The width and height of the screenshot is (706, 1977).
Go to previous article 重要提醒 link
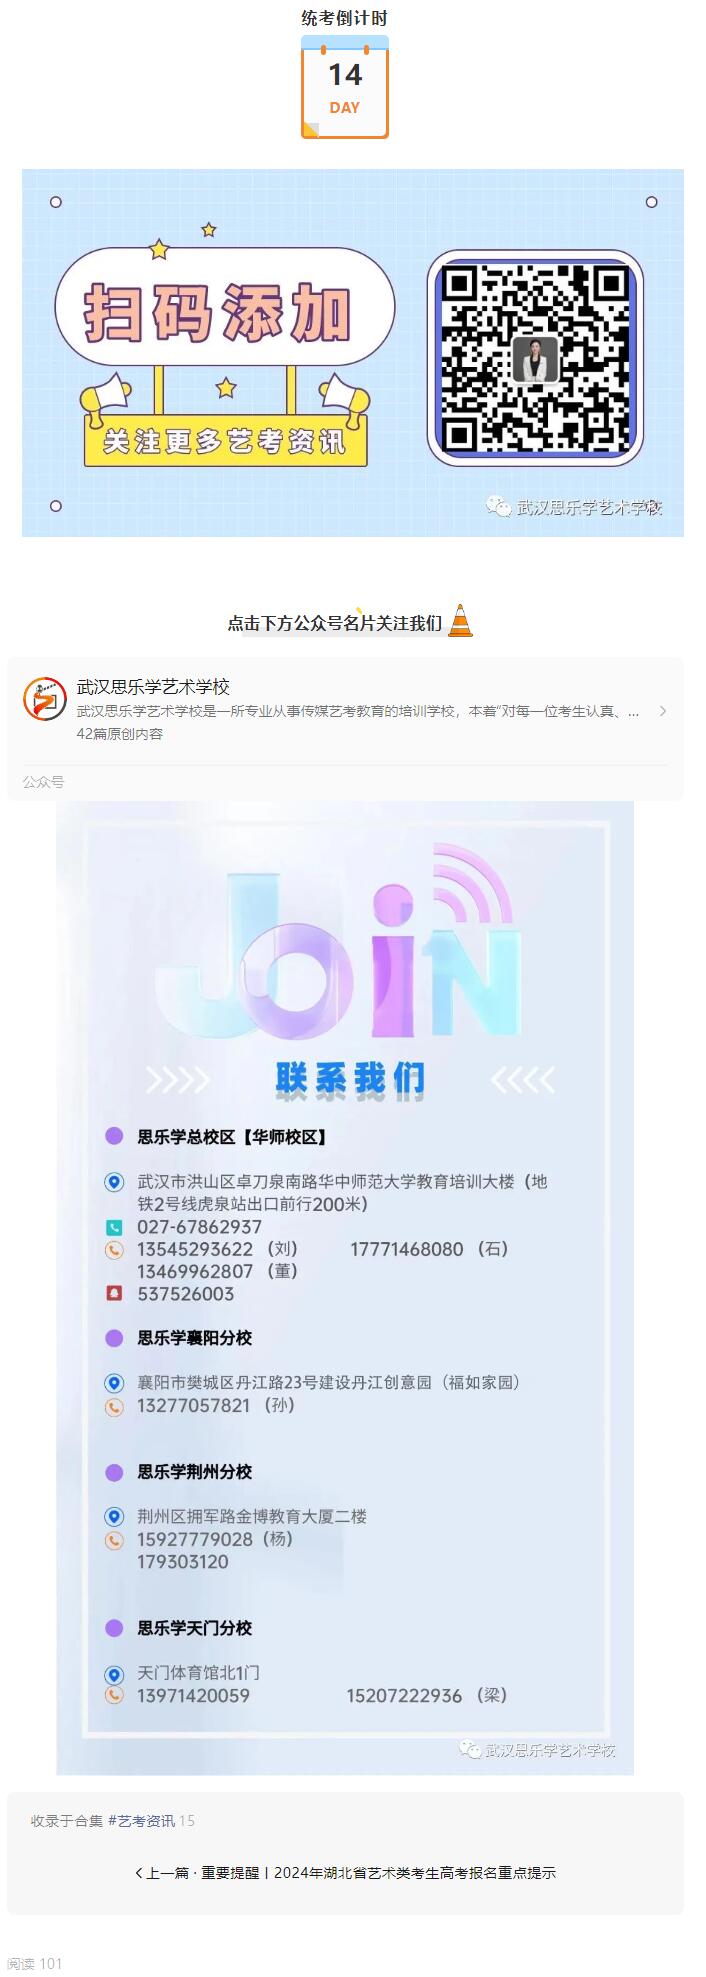pos(345,1873)
